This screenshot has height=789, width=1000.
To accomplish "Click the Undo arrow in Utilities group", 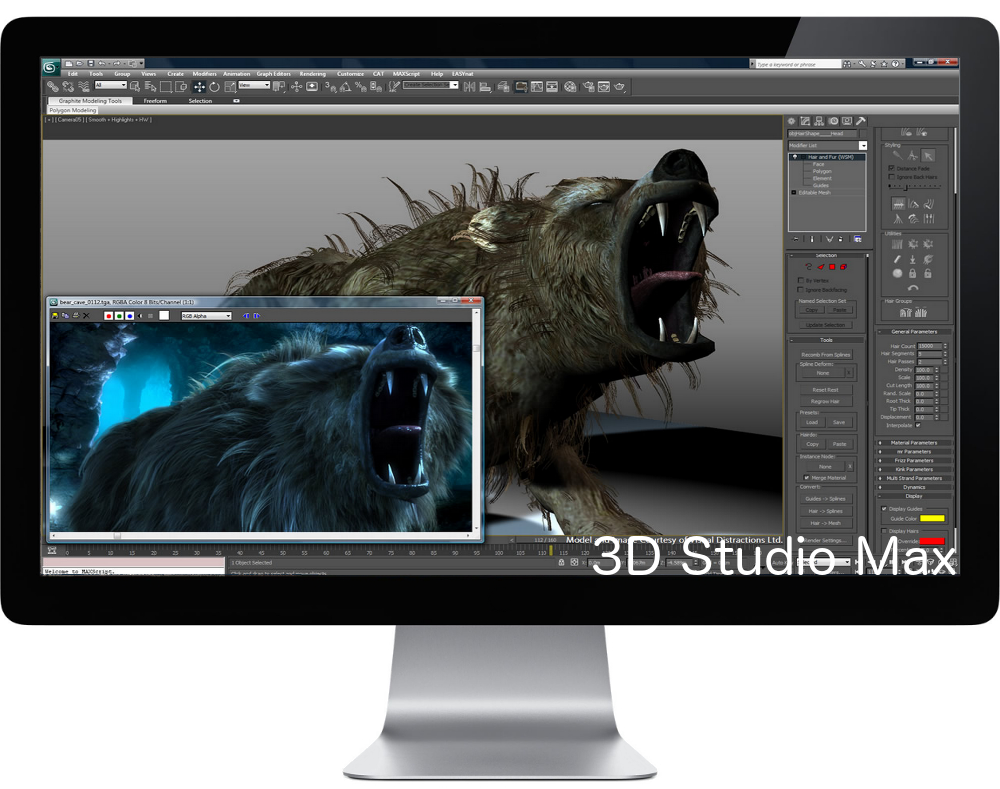I will [x=912, y=287].
